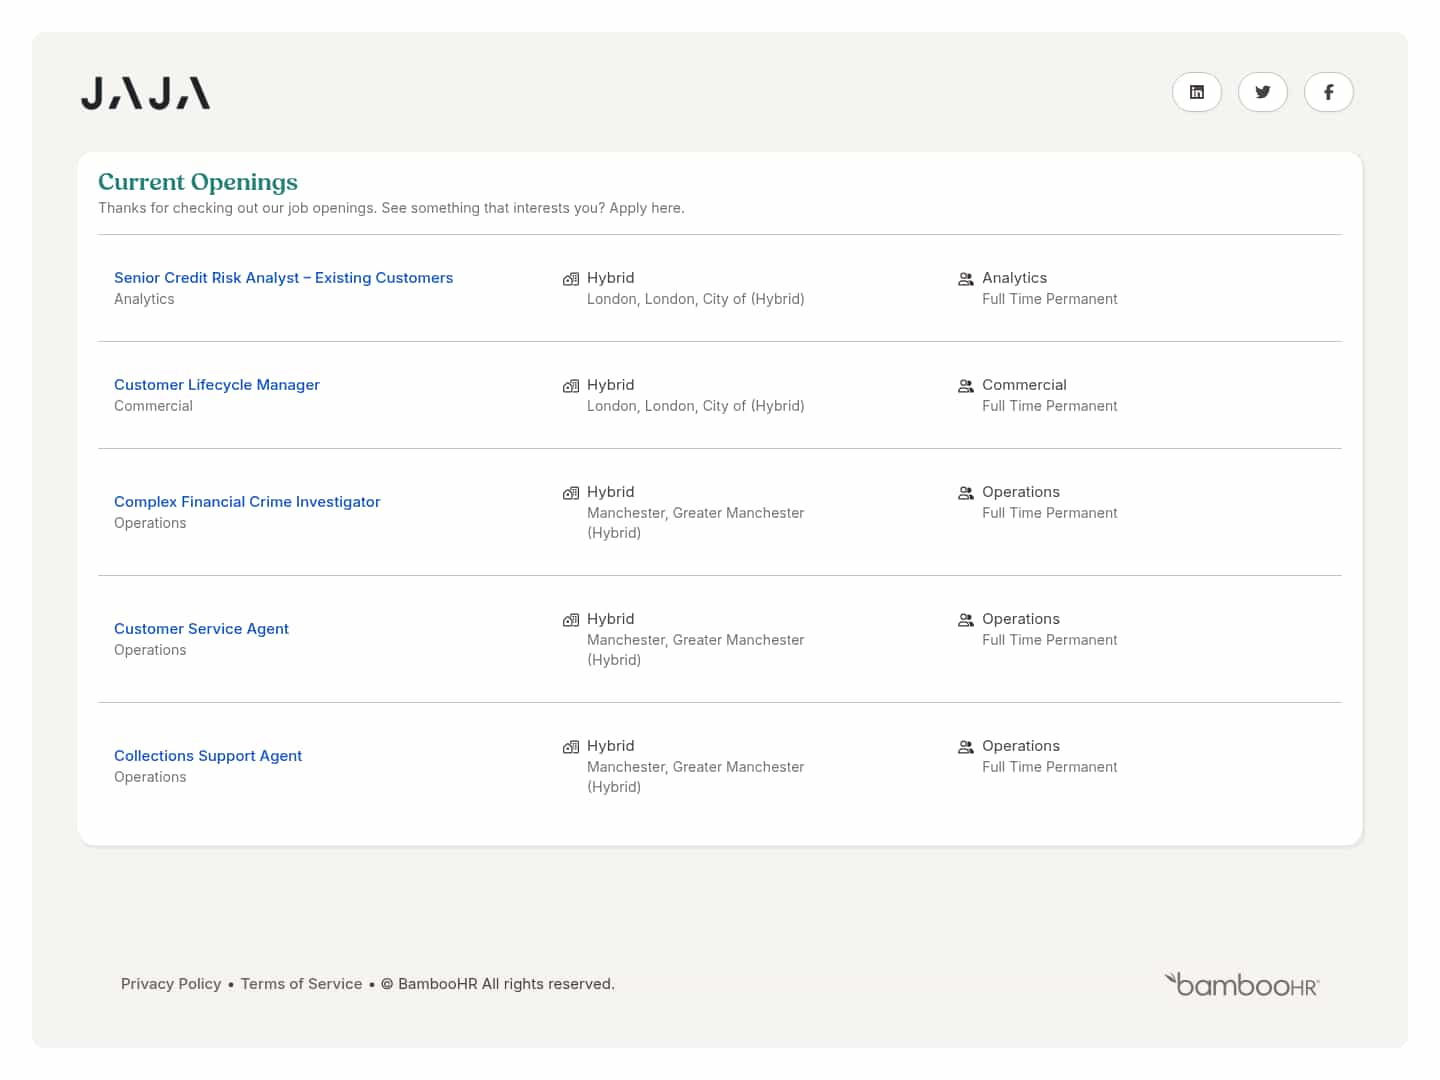Click Manchester location in Complex Financial Crime row

(696, 523)
